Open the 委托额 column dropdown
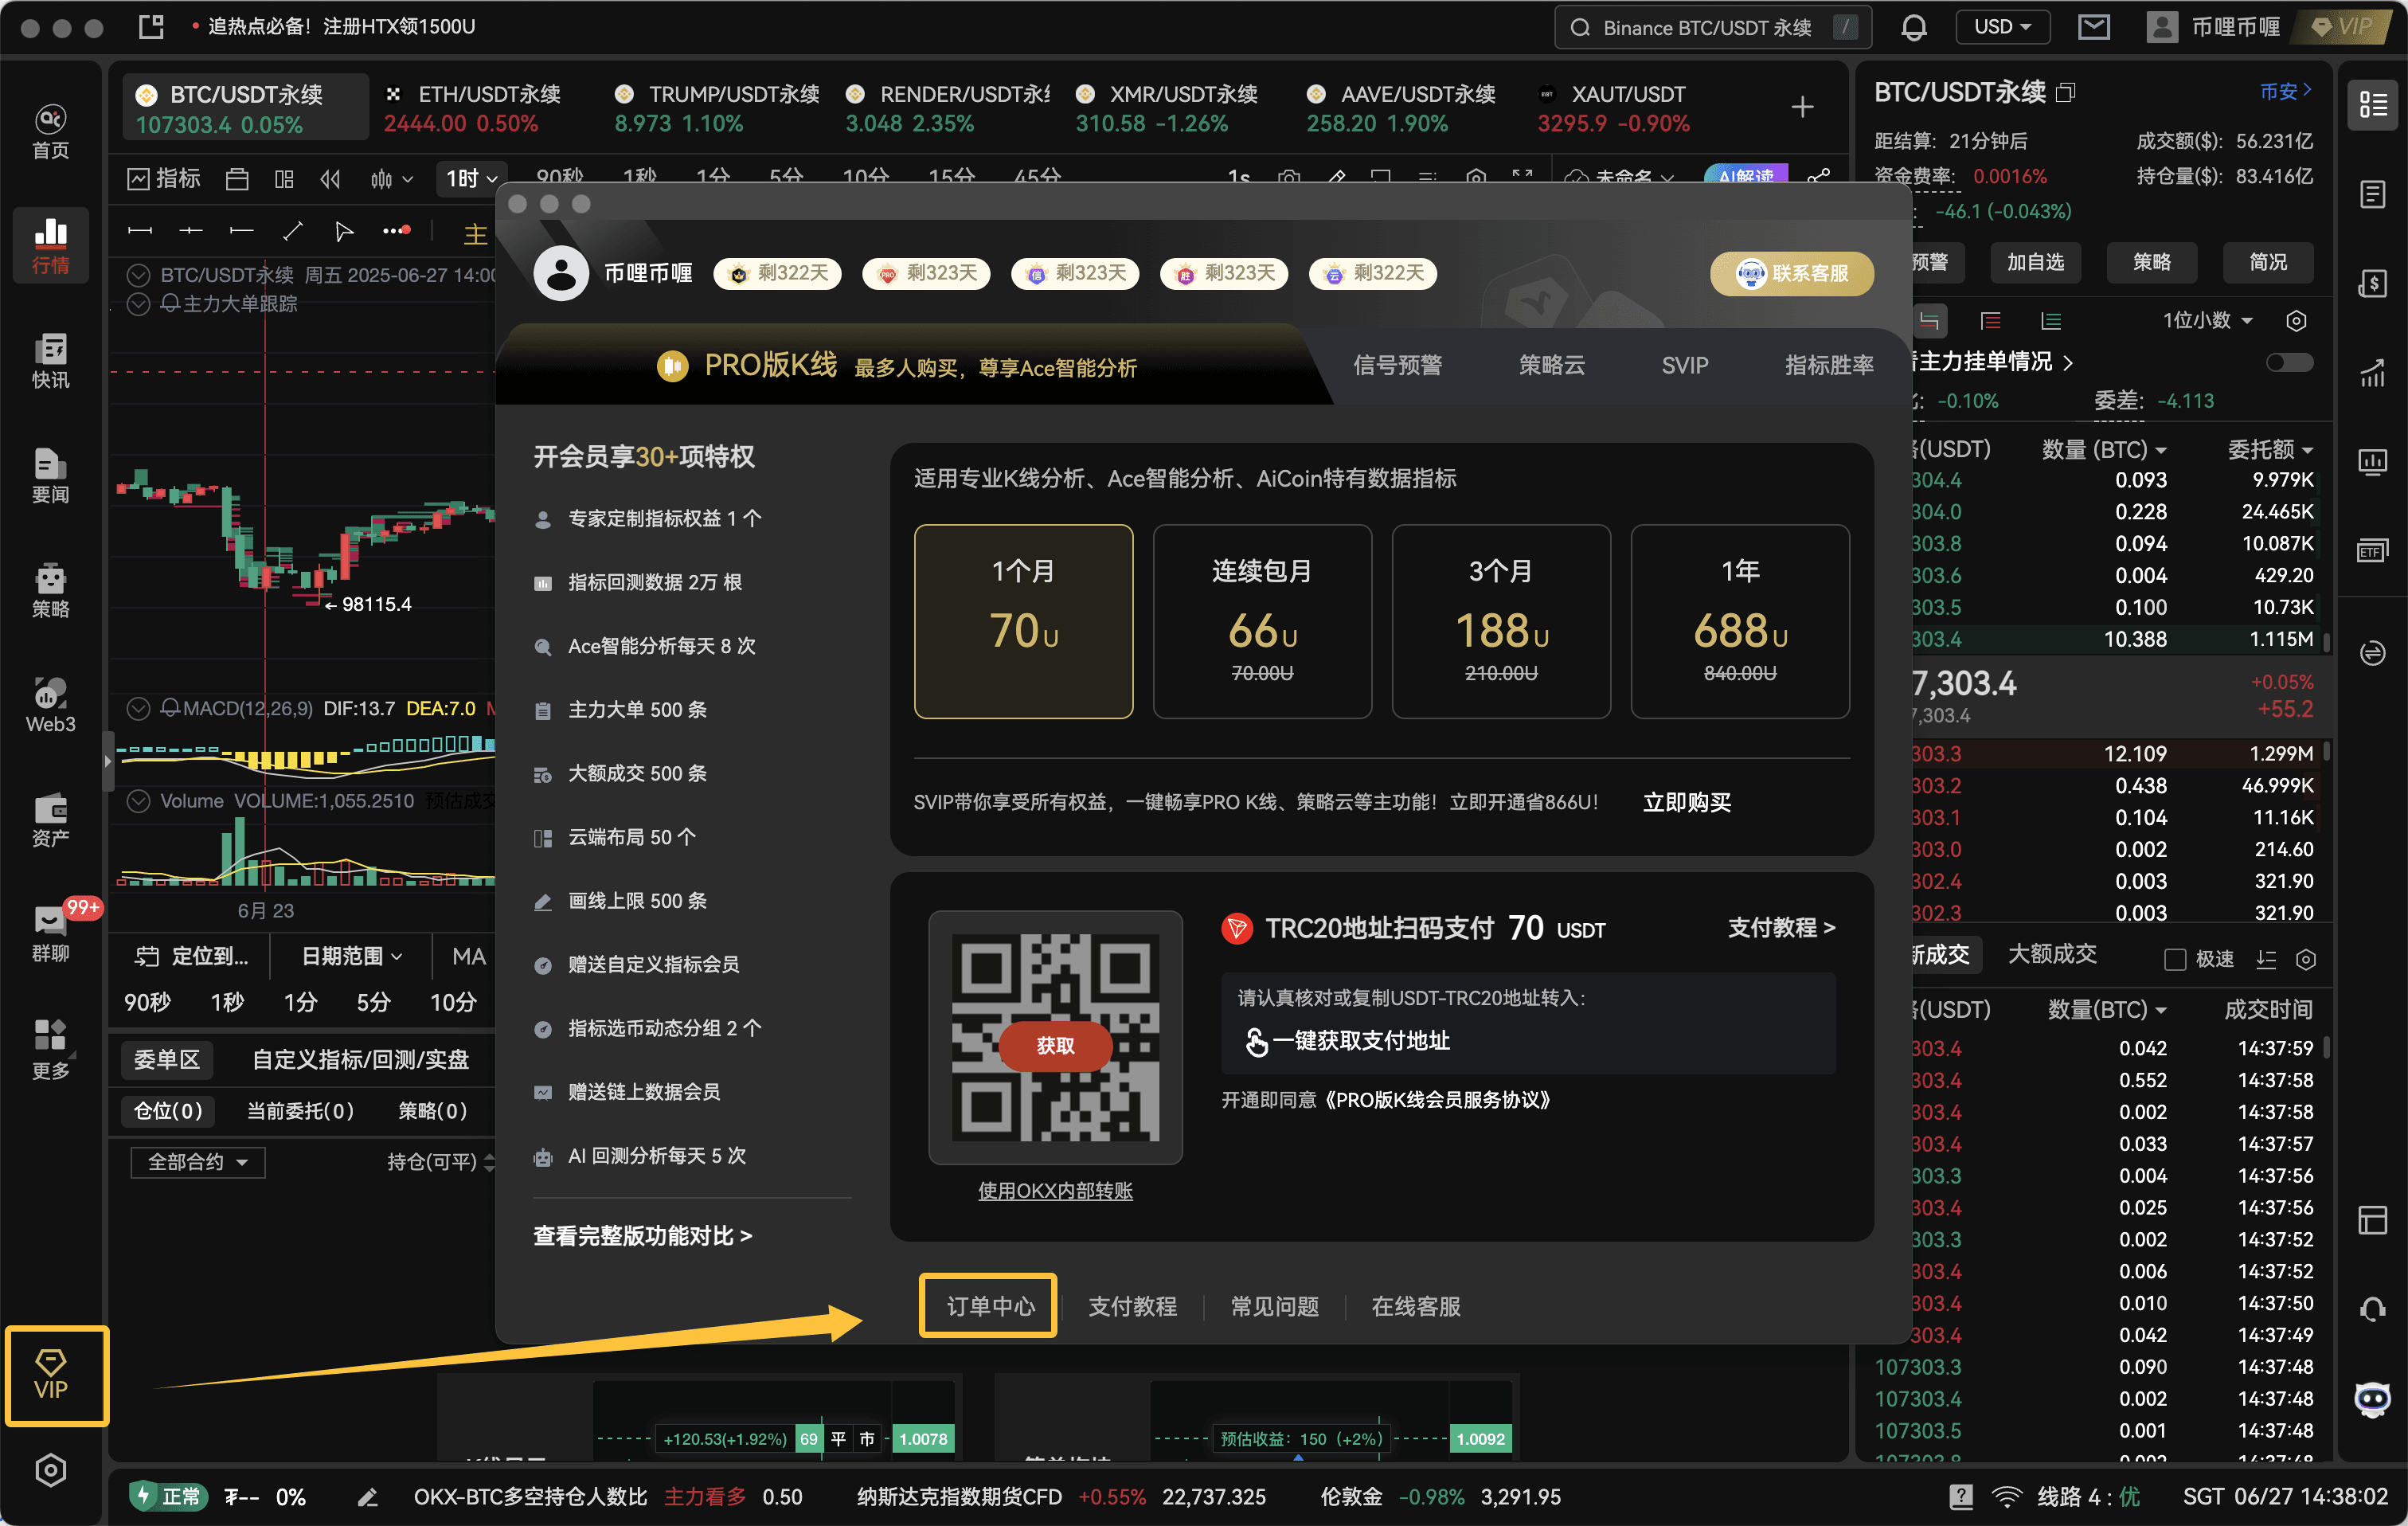2408x1526 pixels. point(2270,450)
